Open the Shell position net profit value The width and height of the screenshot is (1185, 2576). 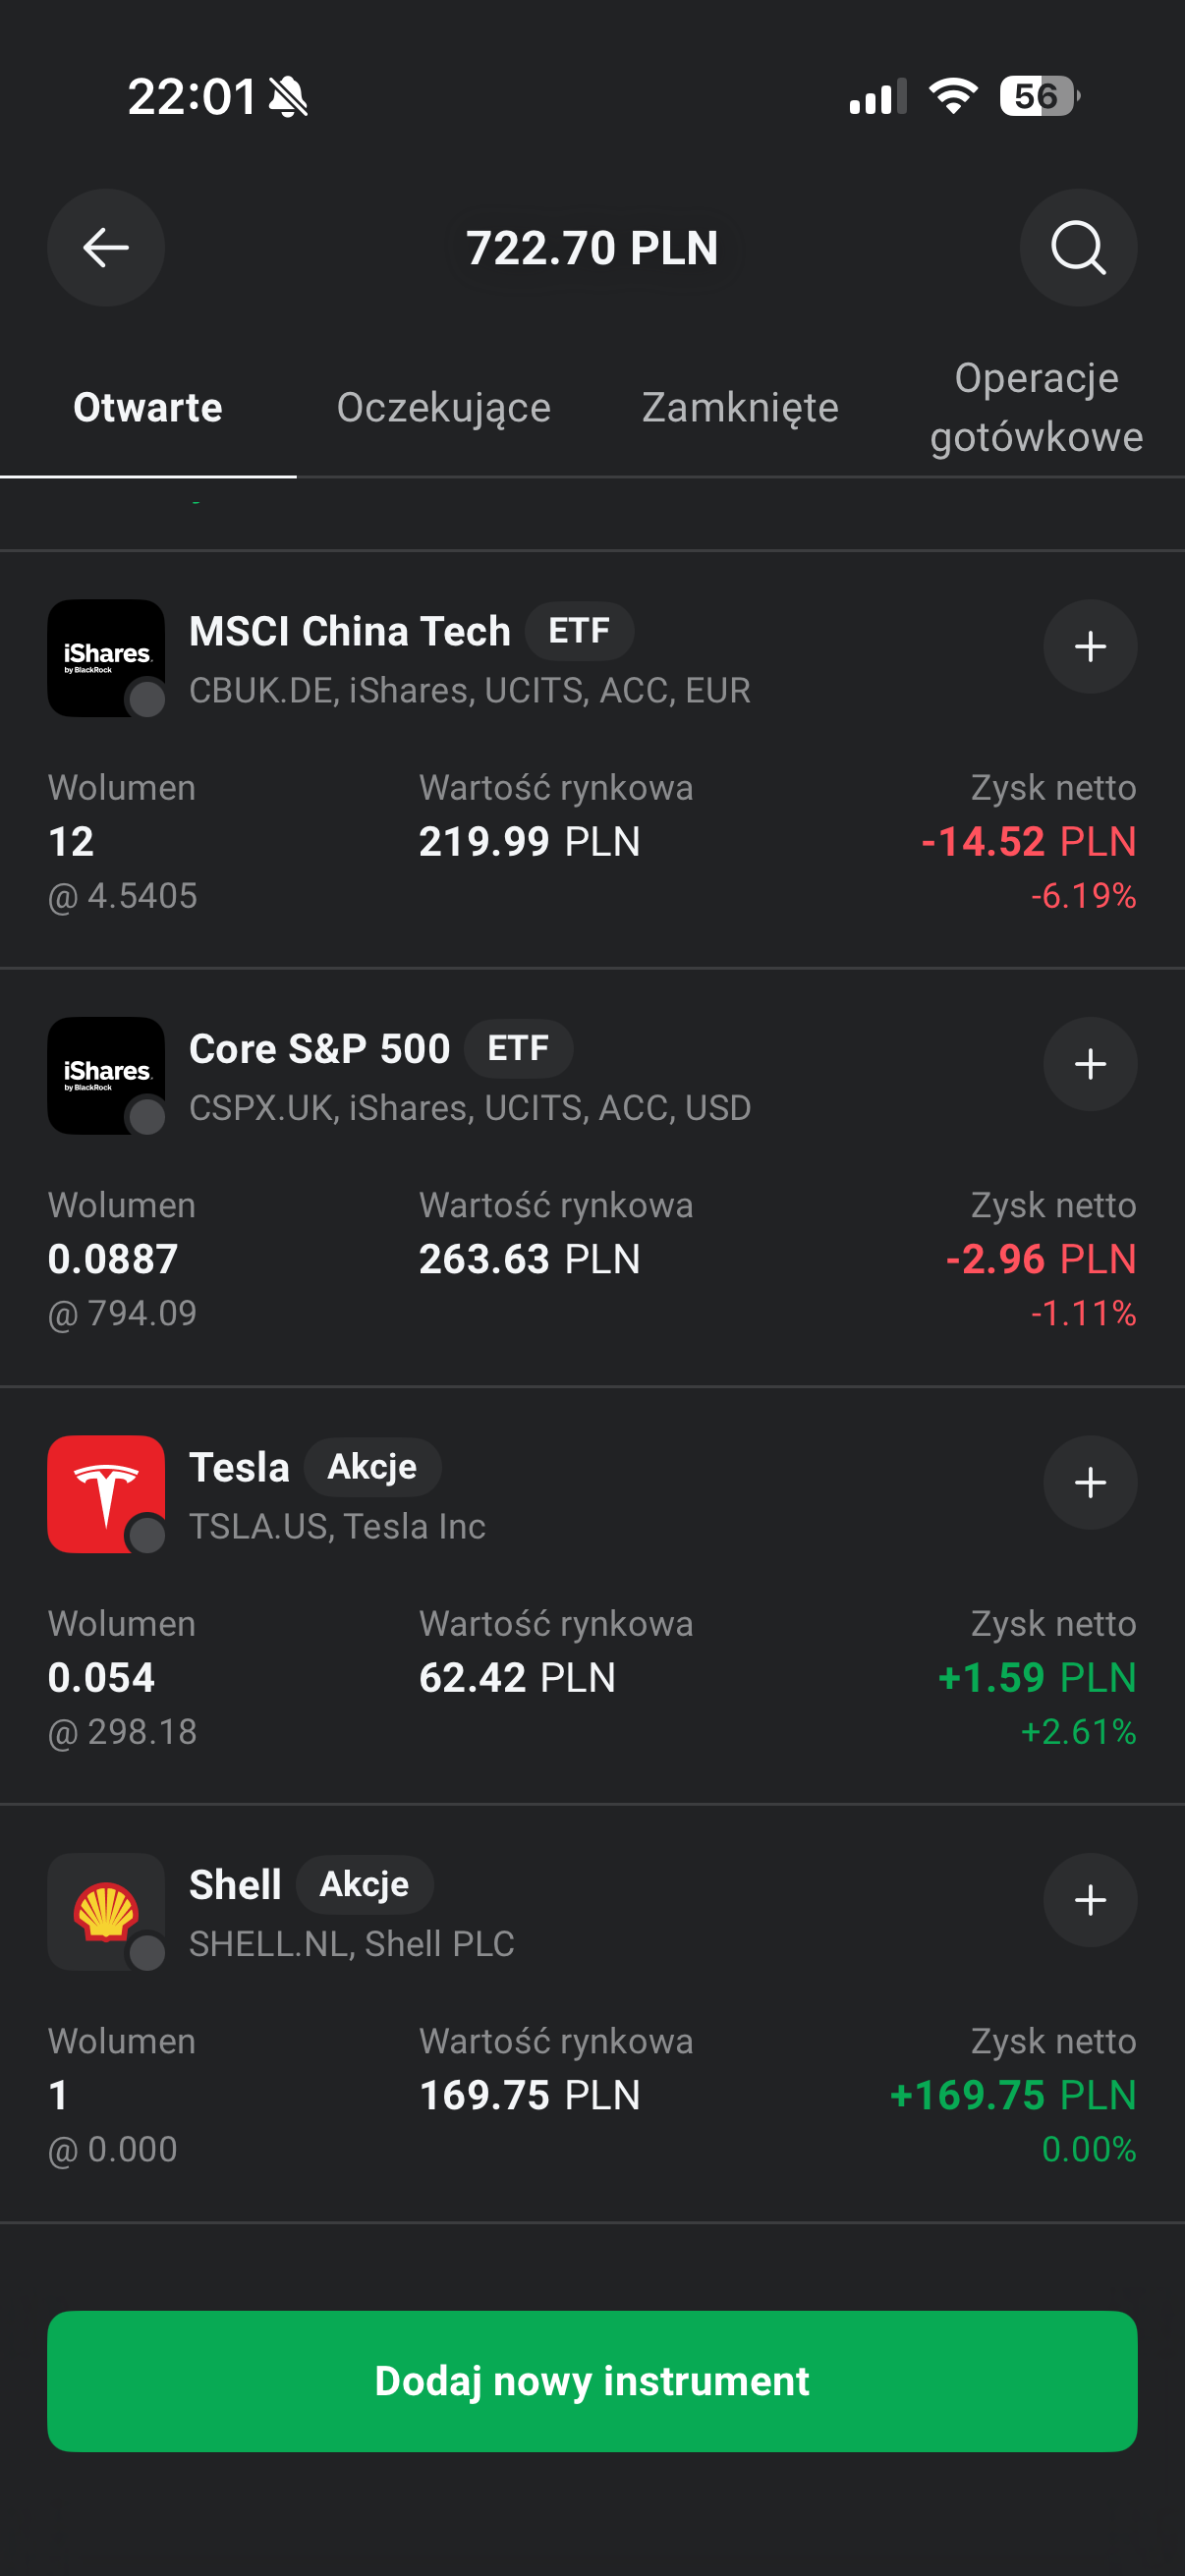tap(1013, 2095)
